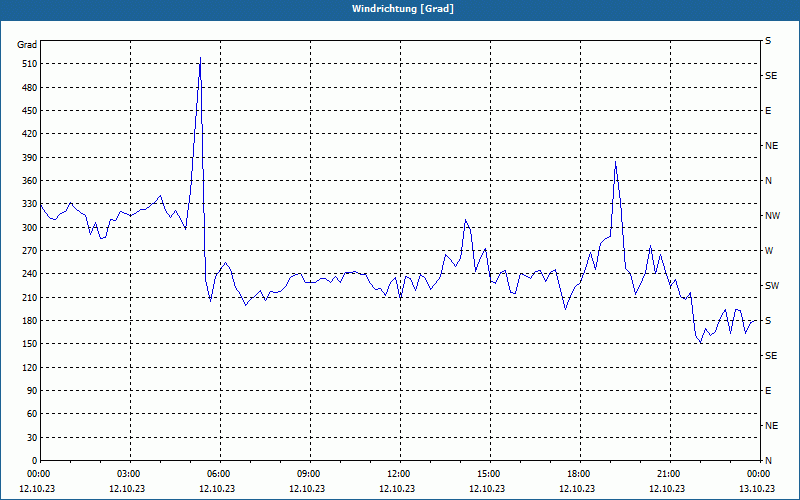Select the 0 value at the axis origin
The height and width of the screenshot is (500, 800).
point(34,461)
